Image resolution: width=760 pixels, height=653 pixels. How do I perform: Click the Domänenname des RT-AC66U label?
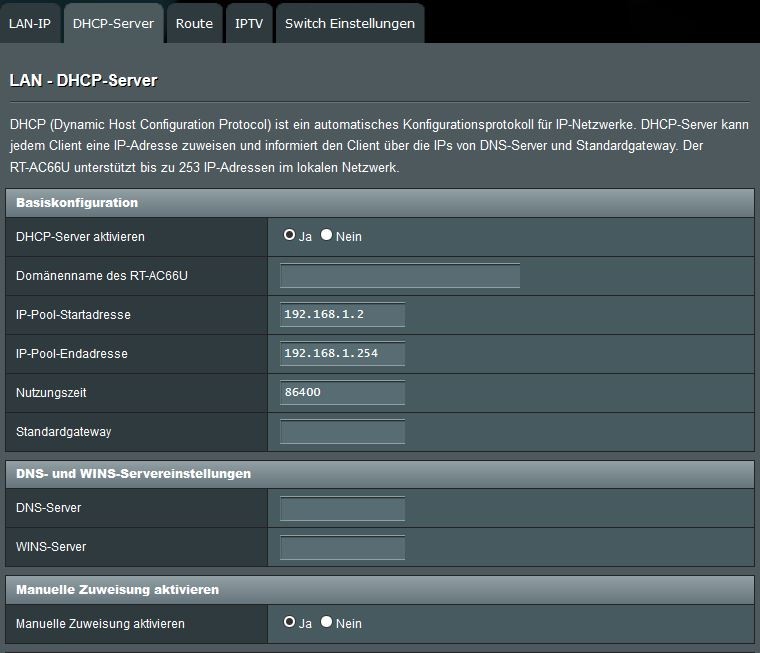[102, 276]
